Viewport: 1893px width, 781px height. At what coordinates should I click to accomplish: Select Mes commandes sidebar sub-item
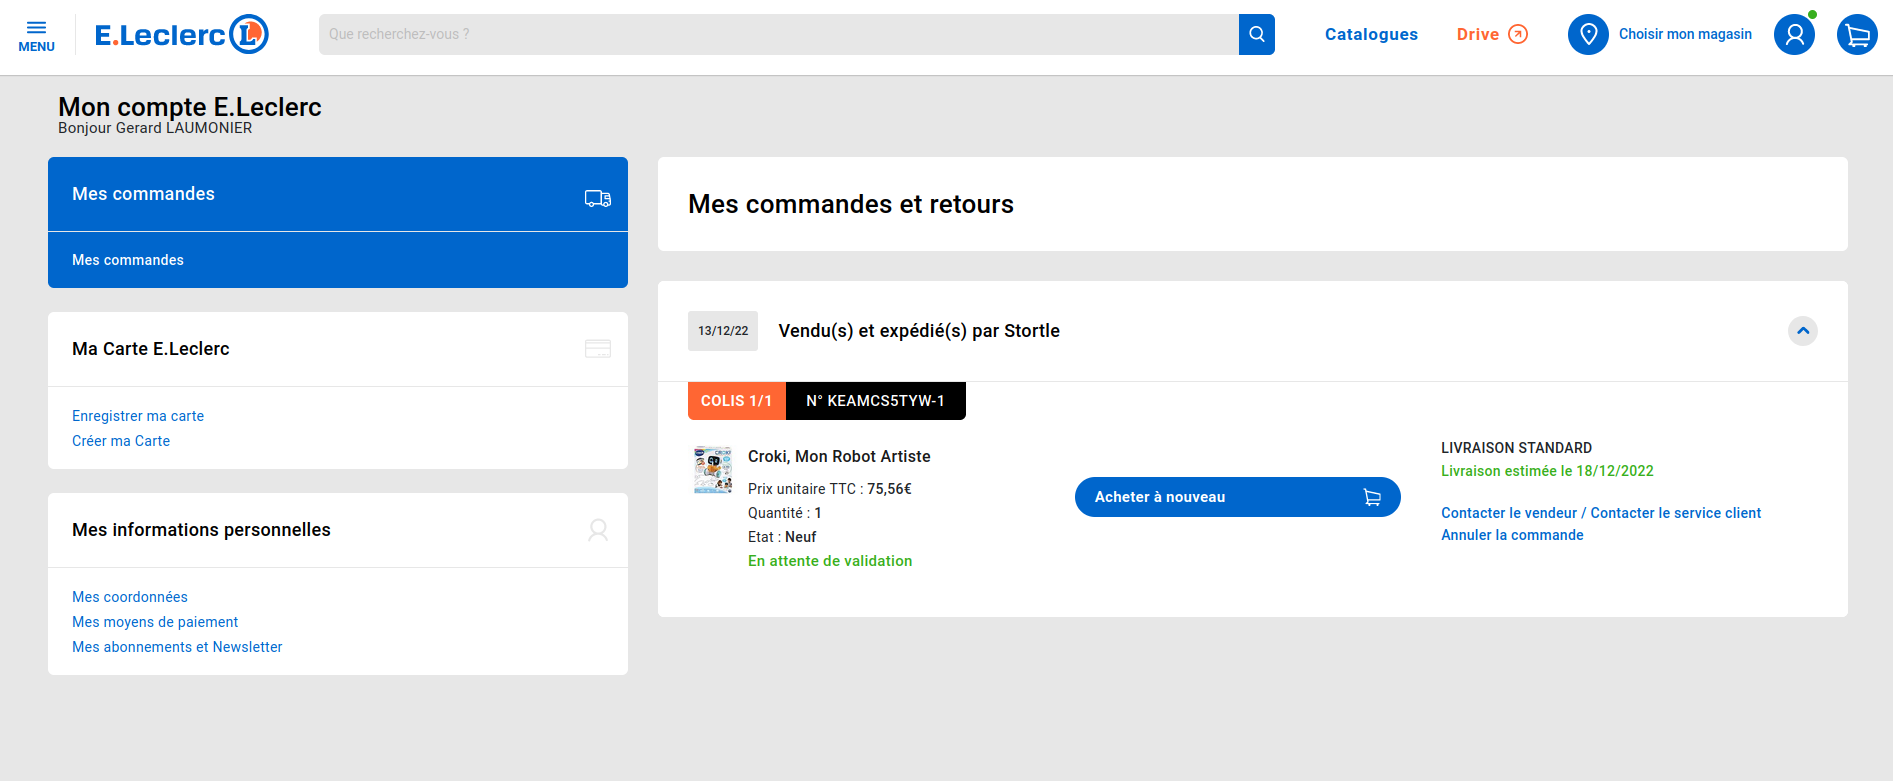click(128, 260)
